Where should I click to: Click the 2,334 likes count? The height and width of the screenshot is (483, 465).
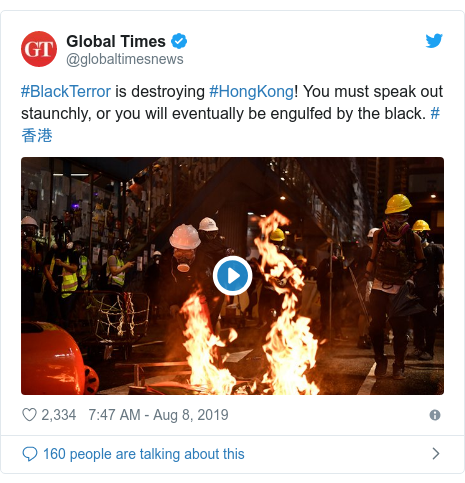pos(59,415)
